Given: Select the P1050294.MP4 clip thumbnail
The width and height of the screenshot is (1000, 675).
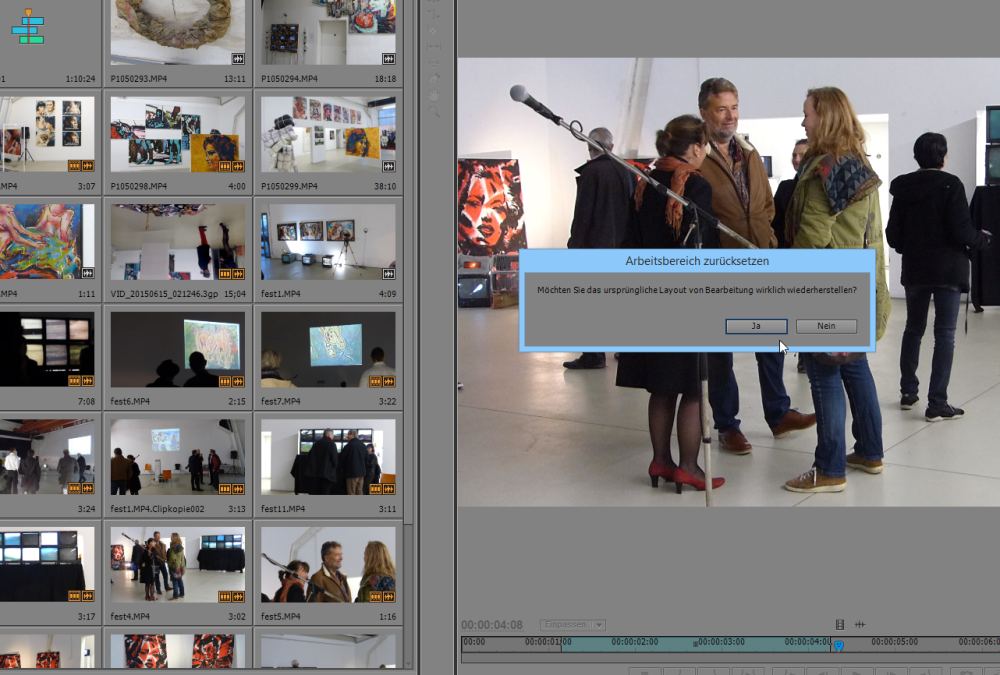Looking at the screenshot, I should click(328, 32).
